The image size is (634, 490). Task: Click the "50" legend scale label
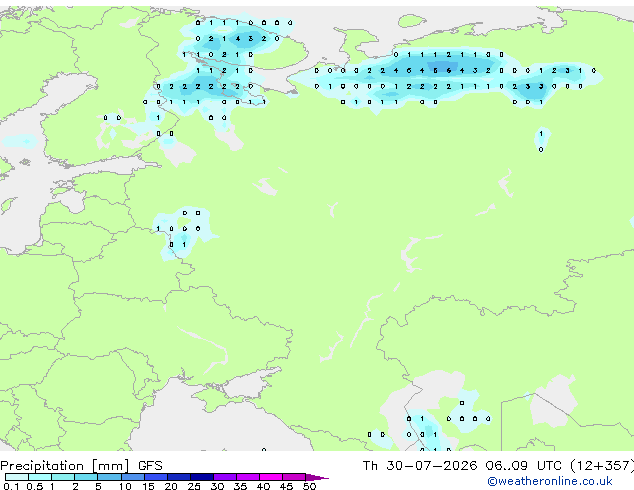click(309, 486)
